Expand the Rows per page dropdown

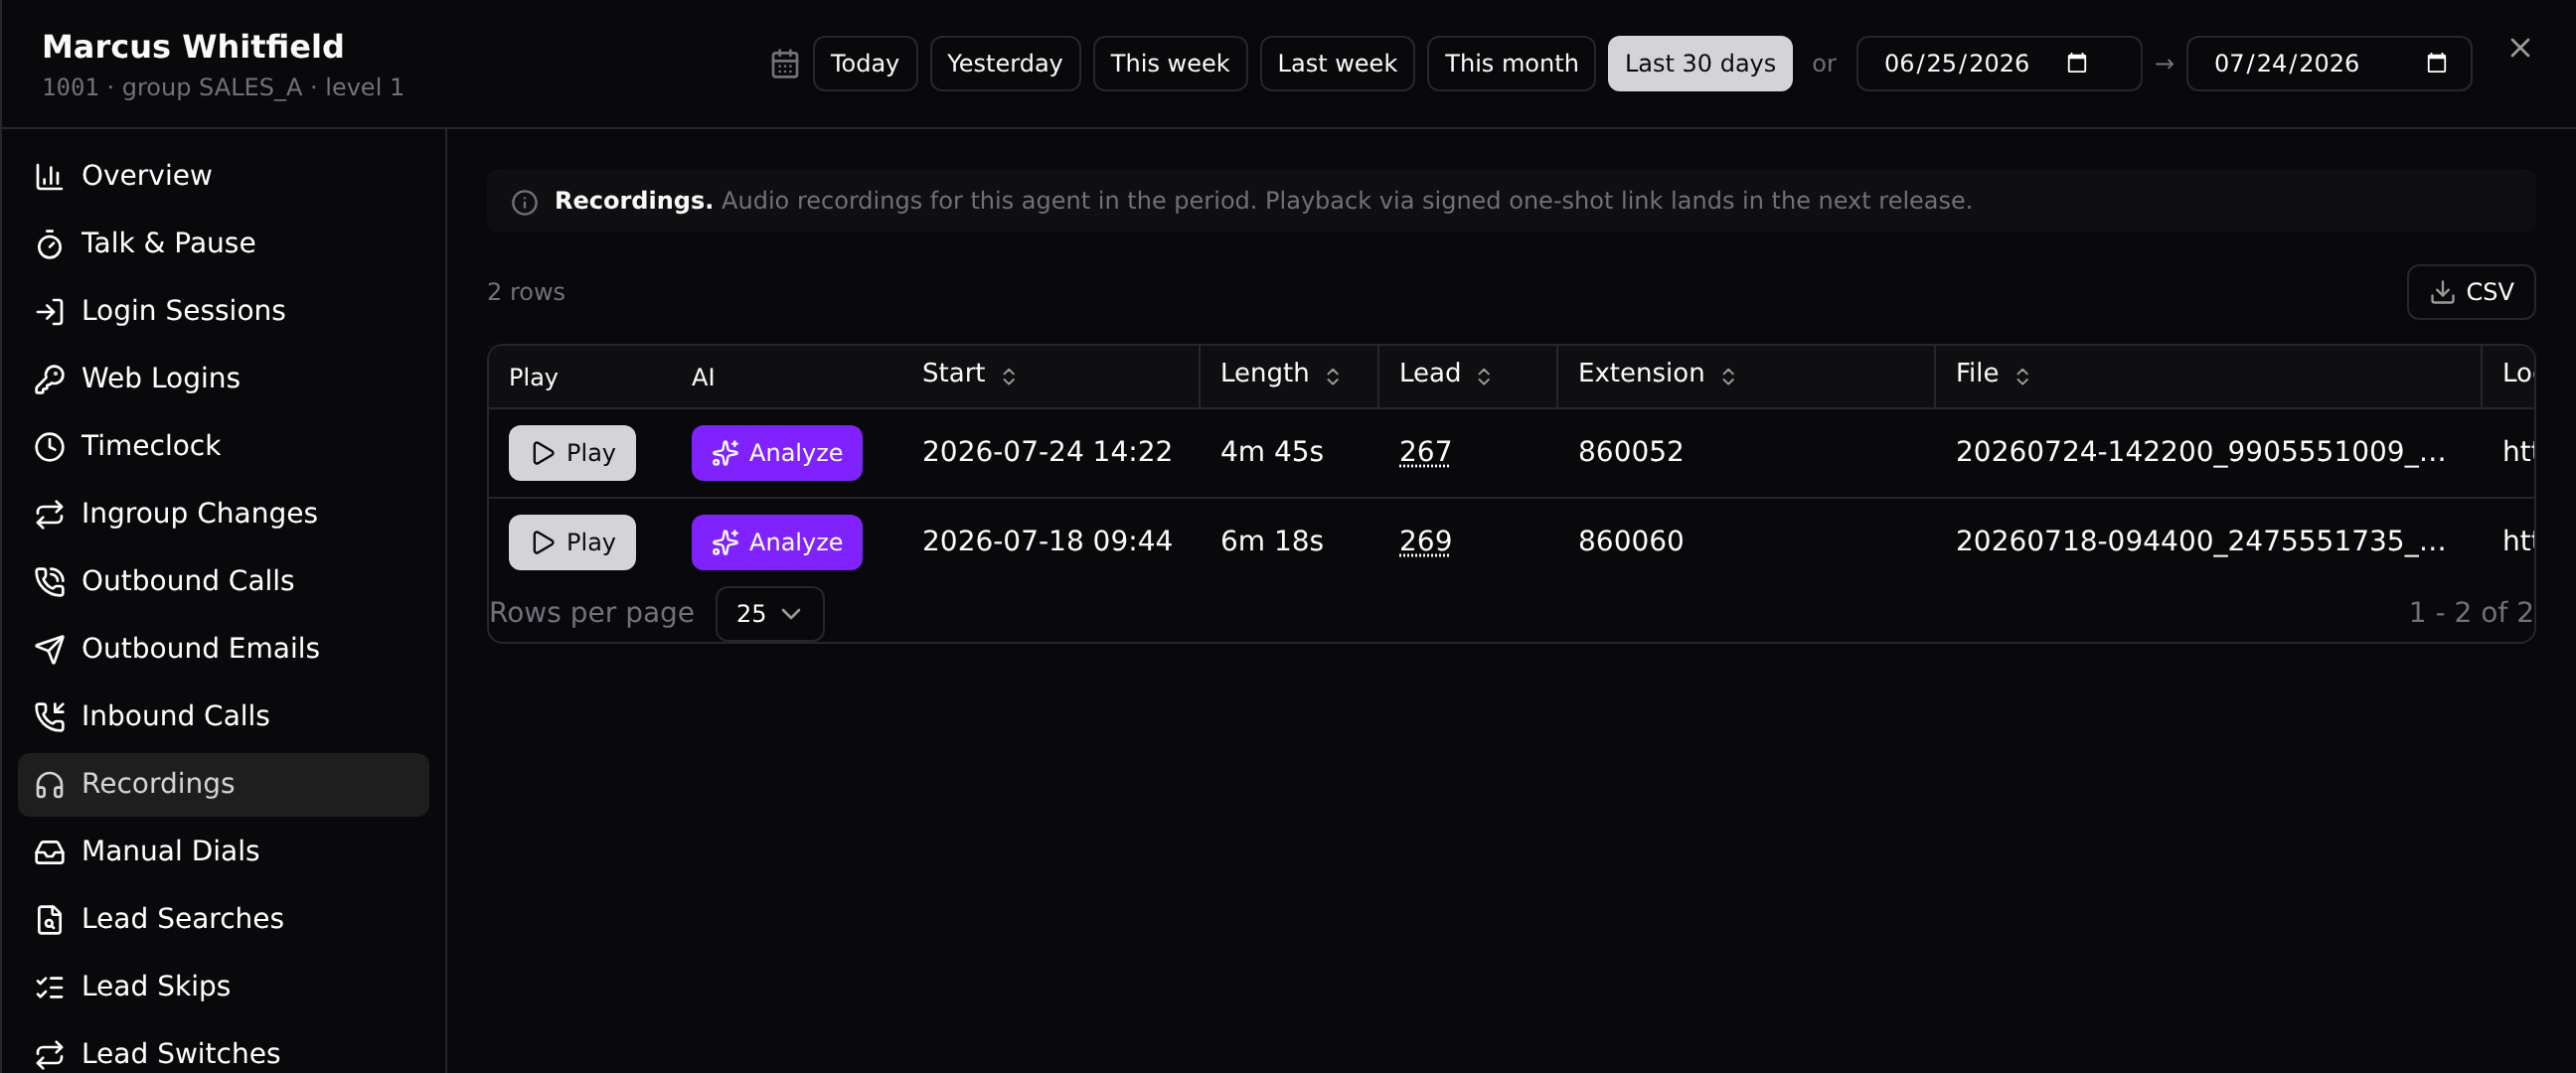pyautogui.click(x=769, y=613)
